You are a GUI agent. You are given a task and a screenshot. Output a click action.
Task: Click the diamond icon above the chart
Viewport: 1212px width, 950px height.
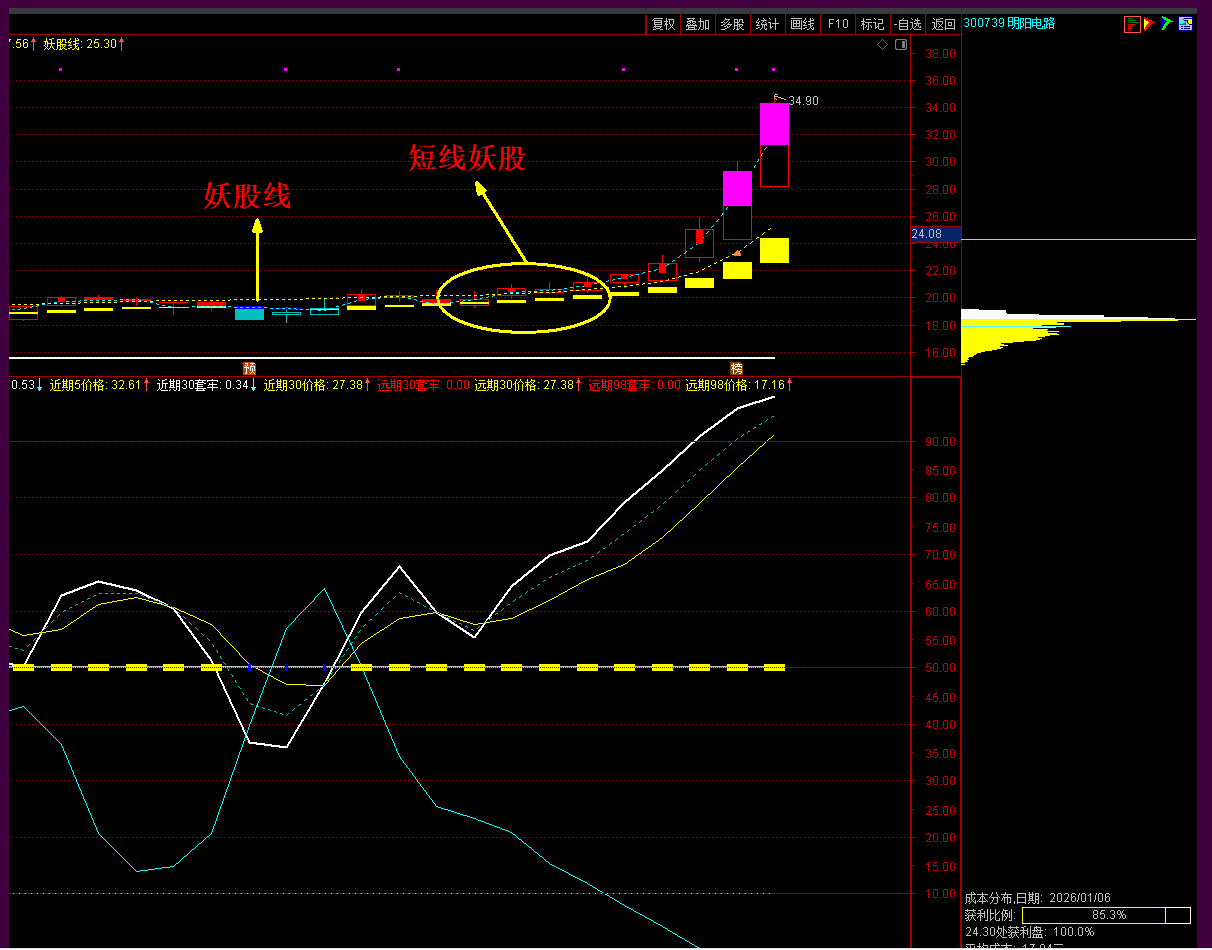tap(883, 44)
